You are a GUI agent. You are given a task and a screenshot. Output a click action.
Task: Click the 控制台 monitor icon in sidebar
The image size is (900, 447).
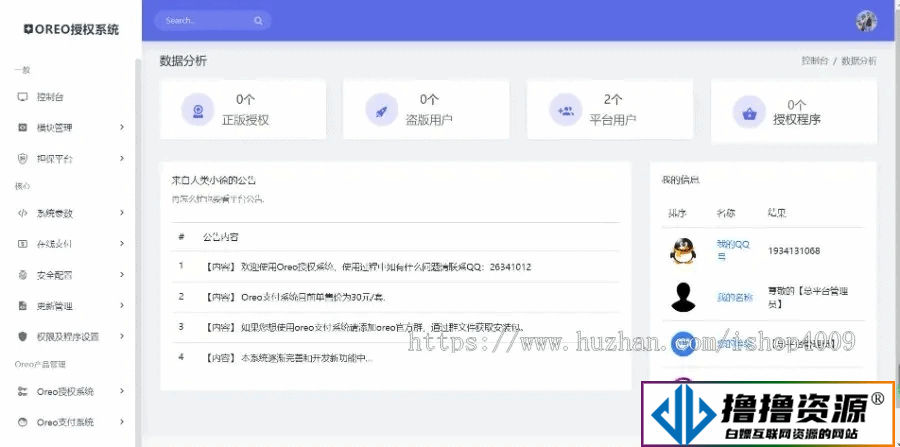coord(22,97)
